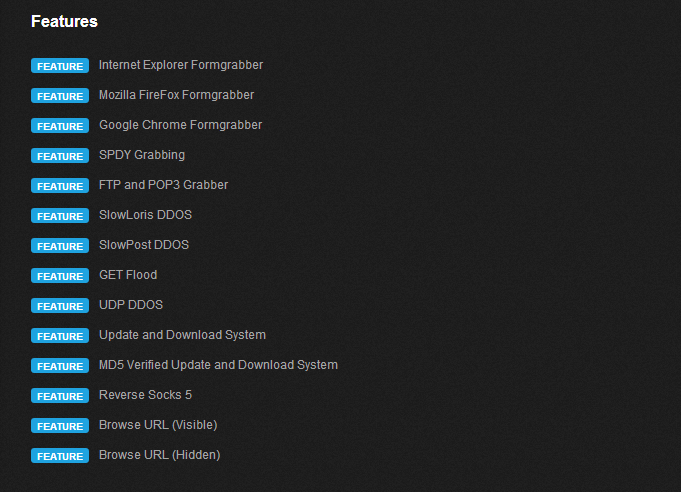Viewport: 681px width, 492px height.
Task: Click FEATURE badge beside GET Flood
Action: 60,275
